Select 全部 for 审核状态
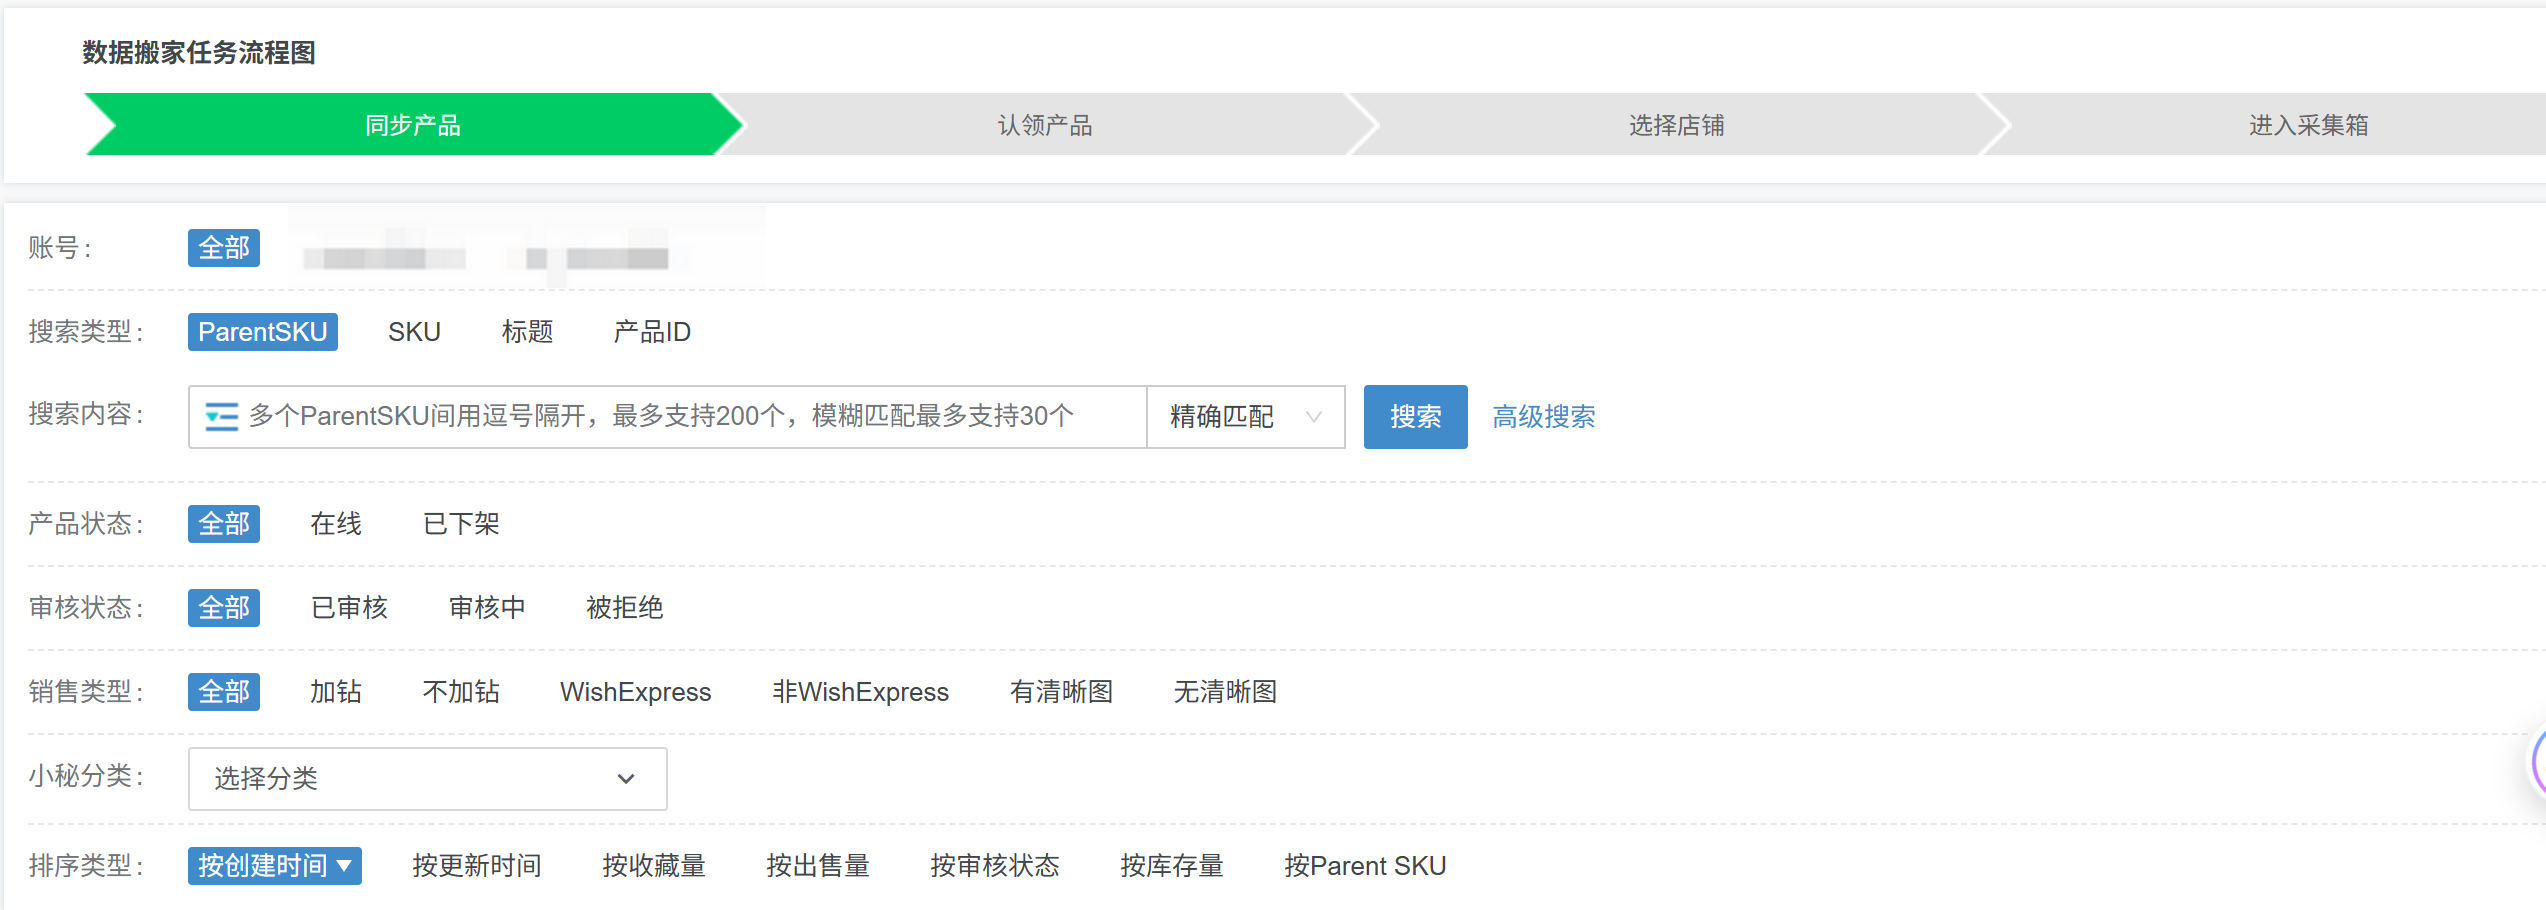The height and width of the screenshot is (910, 2546). 224,608
